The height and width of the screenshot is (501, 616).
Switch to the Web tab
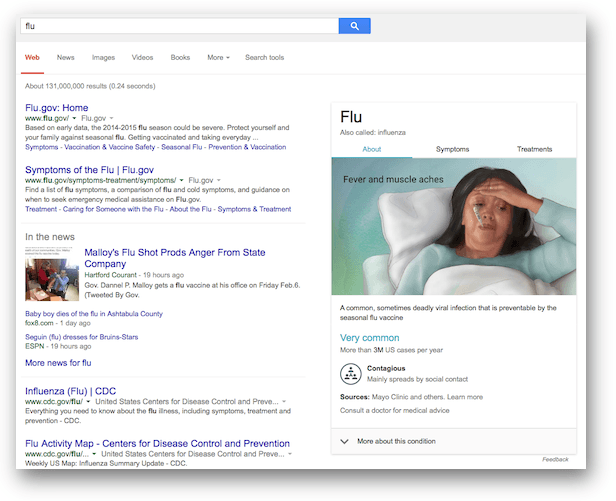point(32,57)
